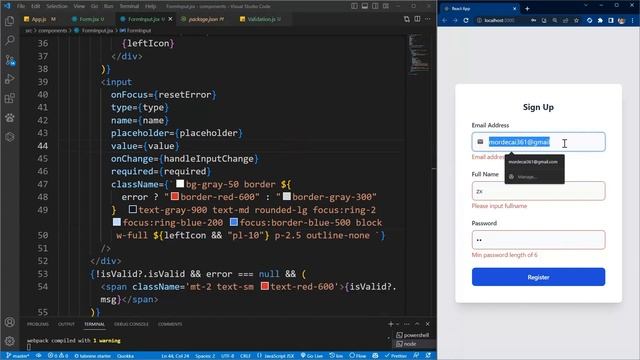Click the Full Name input field
Screen dimensions: 640x360
coord(538,191)
